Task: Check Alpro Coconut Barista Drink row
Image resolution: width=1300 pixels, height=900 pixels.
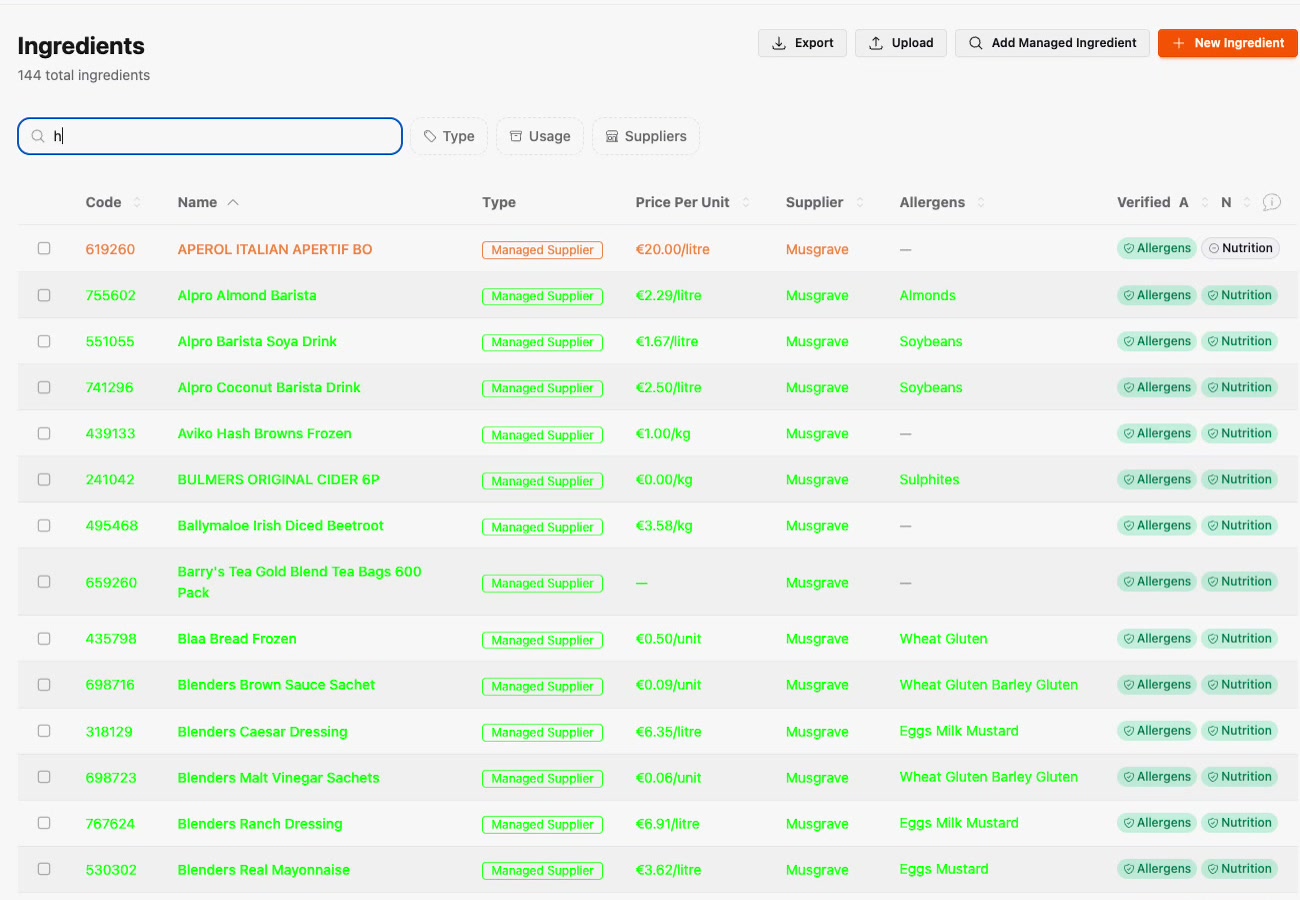Action: pos(44,387)
